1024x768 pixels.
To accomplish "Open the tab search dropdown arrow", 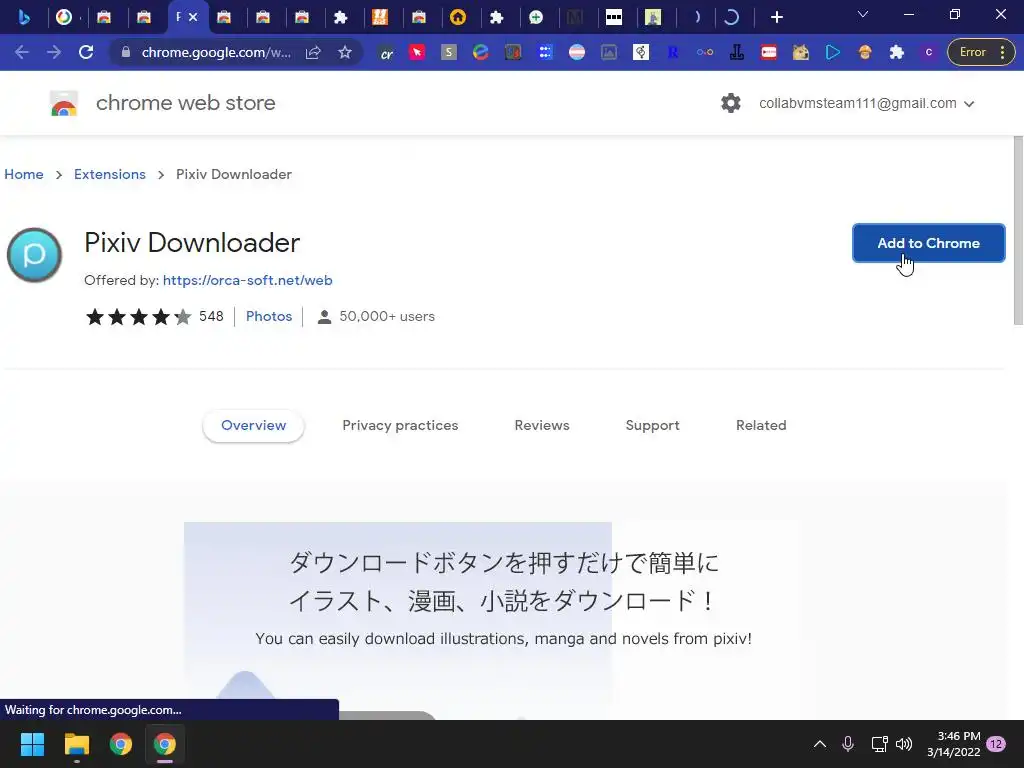I will coord(863,14).
